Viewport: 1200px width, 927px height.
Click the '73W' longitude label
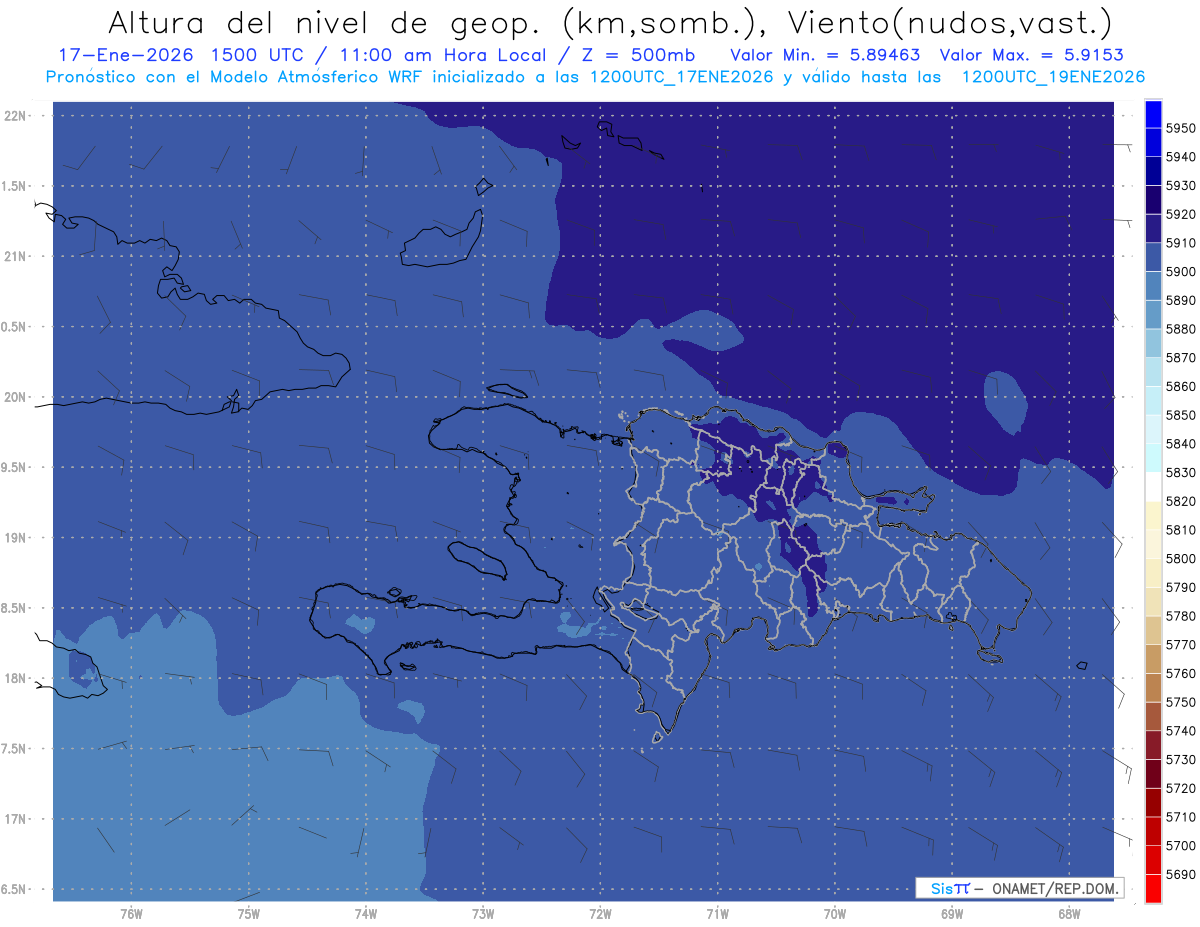[x=483, y=914]
